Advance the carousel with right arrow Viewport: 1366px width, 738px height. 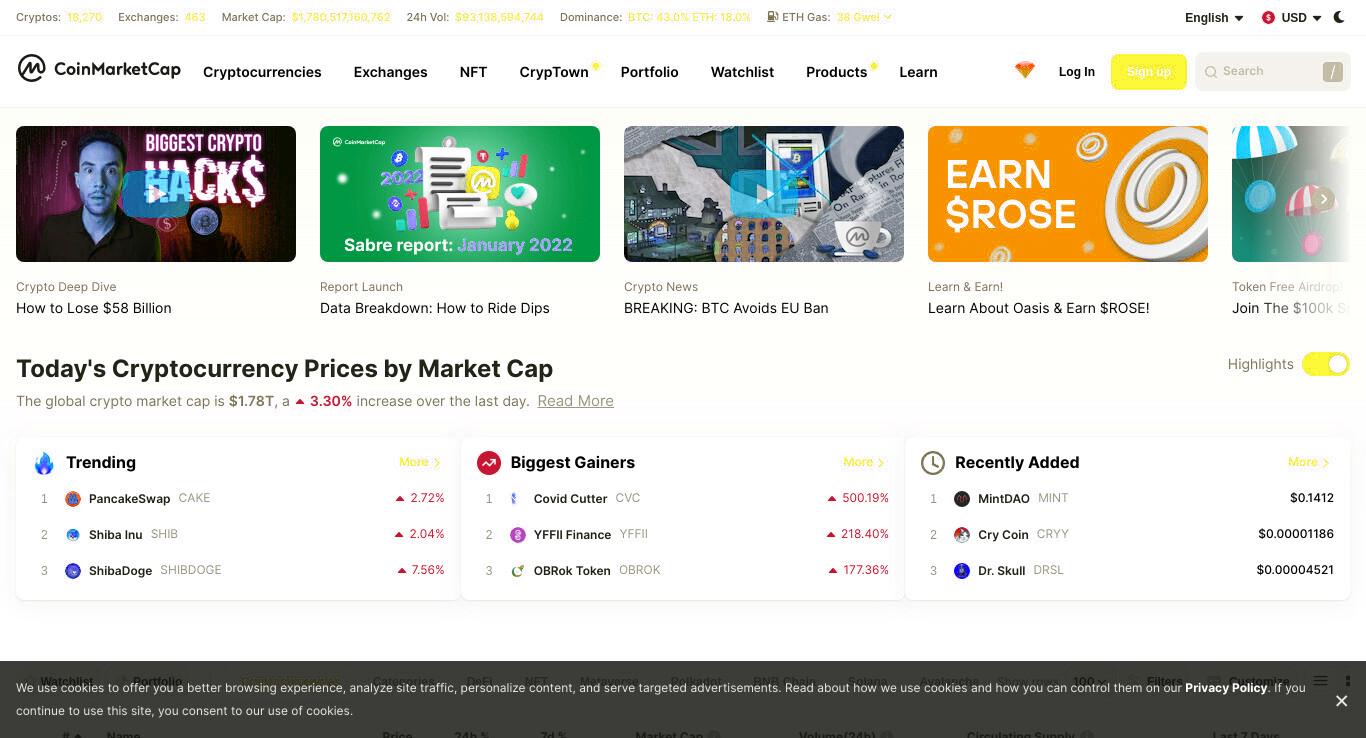pos(1323,199)
